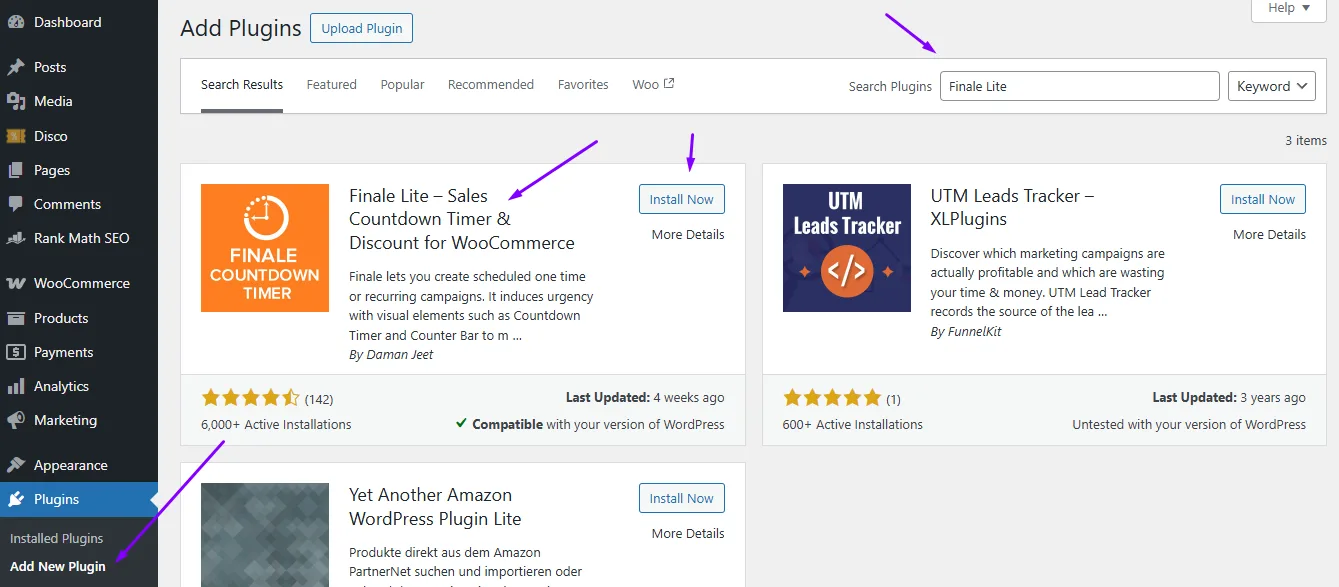Open Installed Plugins submenu item
This screenshot has height=587, width=1339.
click(x=57, y=538)
